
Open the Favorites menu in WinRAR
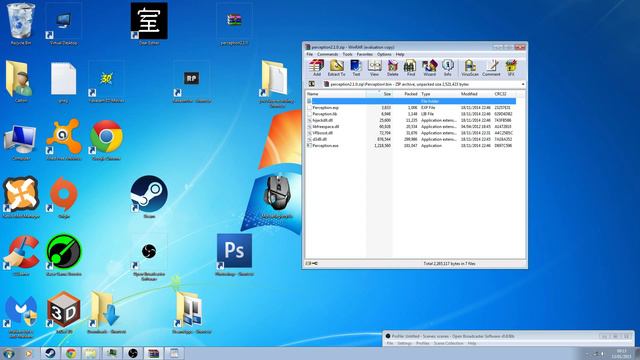click(364, 54)
